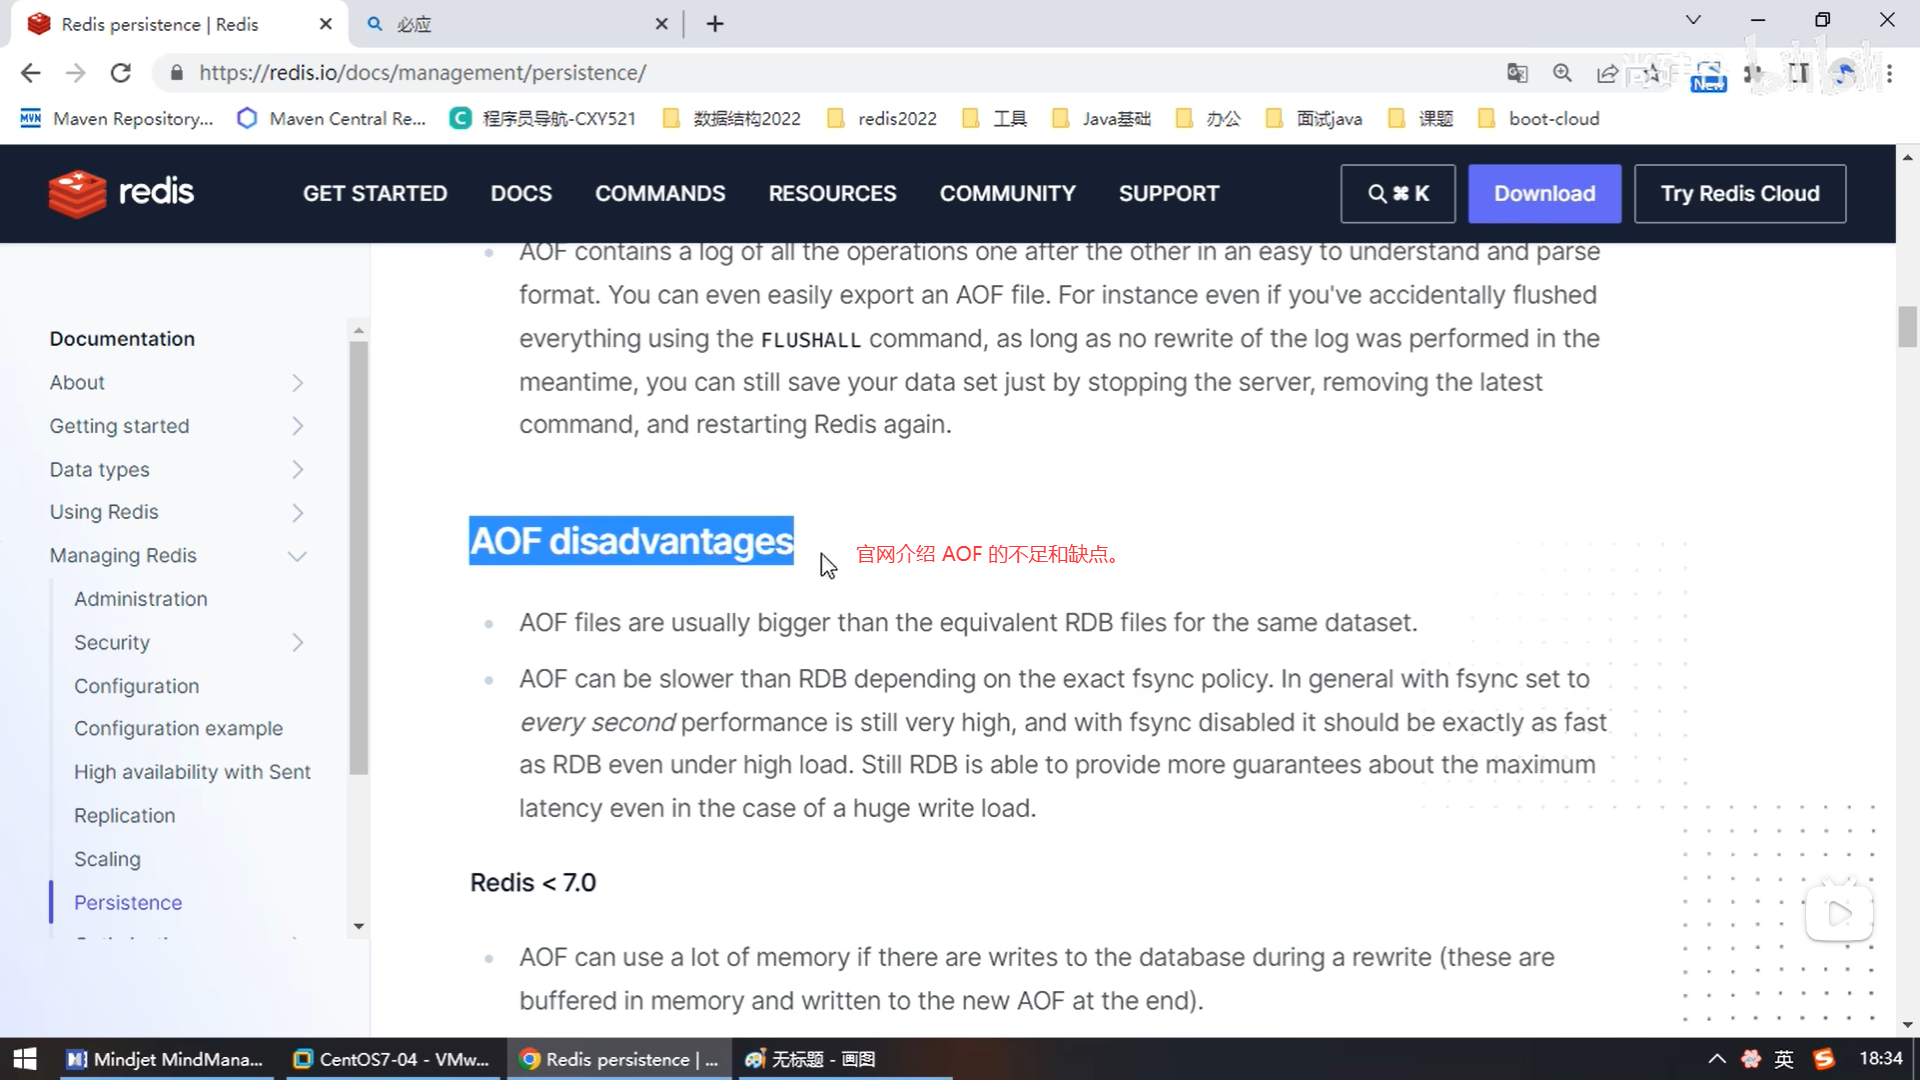Collapse the Managing Redis section
Image resolution: width=1920 pixels, height=1080 pixels.
point(297,556)
